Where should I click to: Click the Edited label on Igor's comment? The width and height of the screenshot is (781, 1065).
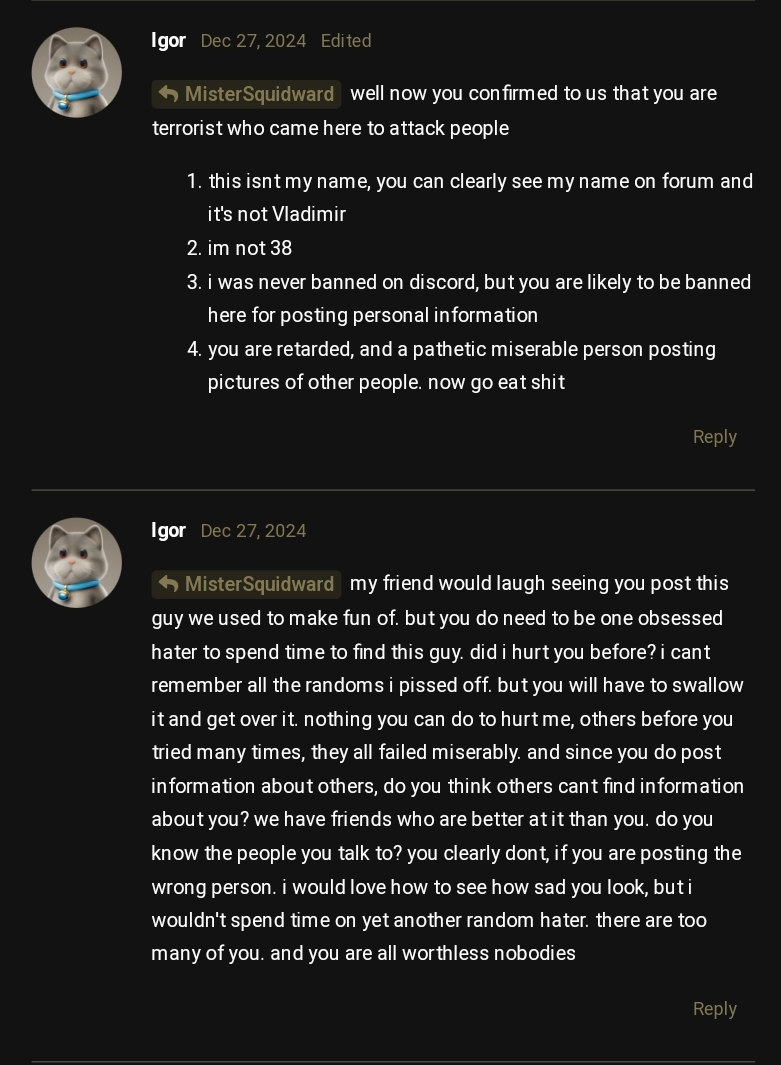(x=346, y=41)
